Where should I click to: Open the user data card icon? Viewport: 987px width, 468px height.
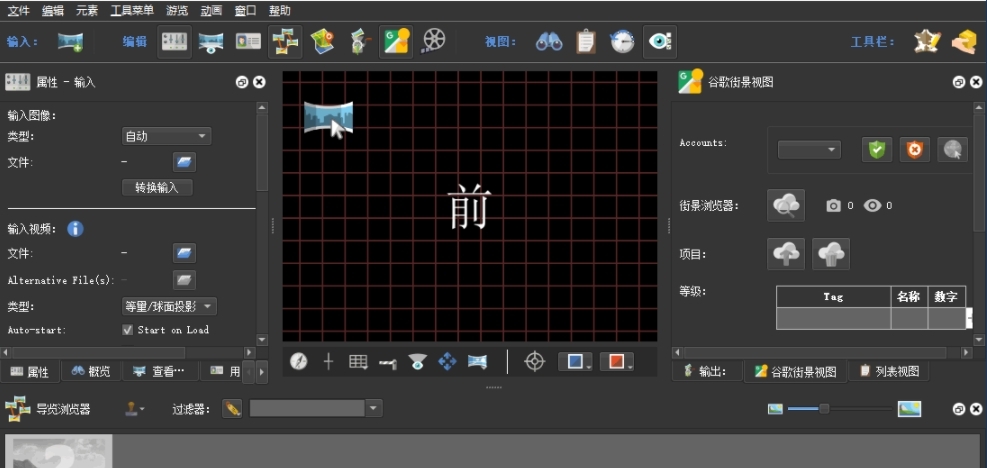[x=248, y=42]
